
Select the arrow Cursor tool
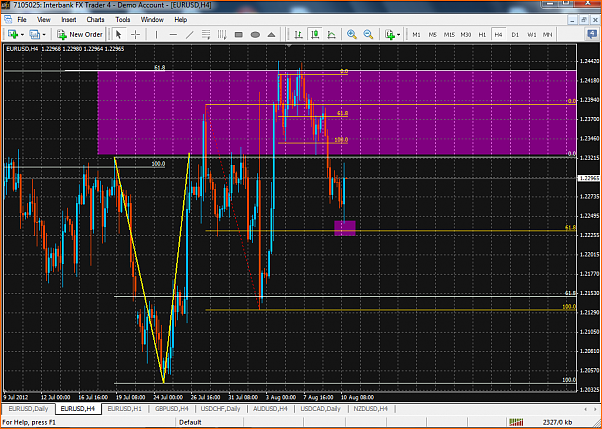[119, 35]
